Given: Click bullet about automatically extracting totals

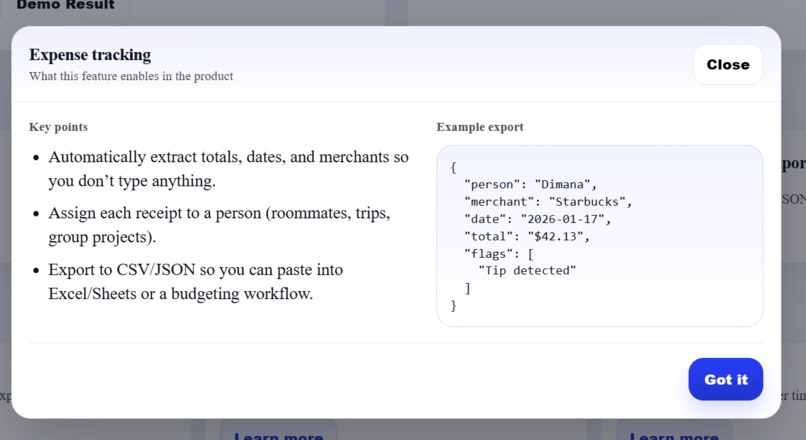Looking at the screenshot, I should tap(229, 169).
